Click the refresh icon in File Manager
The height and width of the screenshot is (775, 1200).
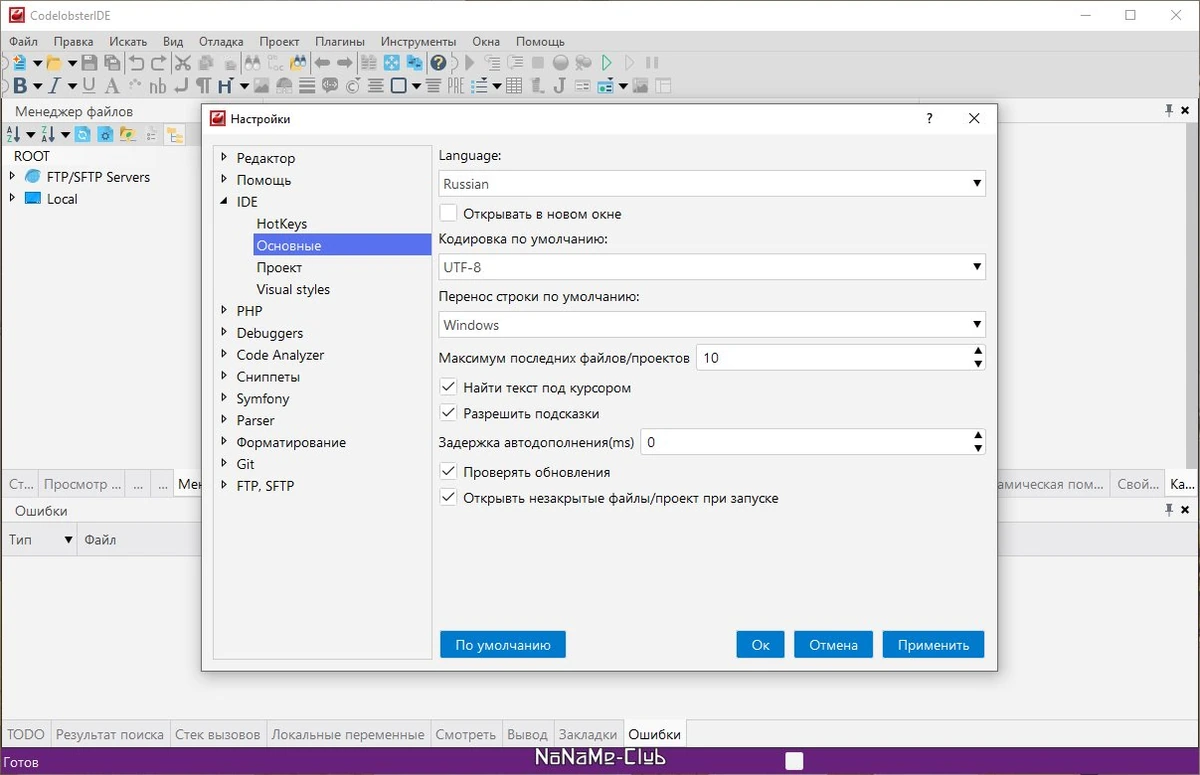(82, 134)
